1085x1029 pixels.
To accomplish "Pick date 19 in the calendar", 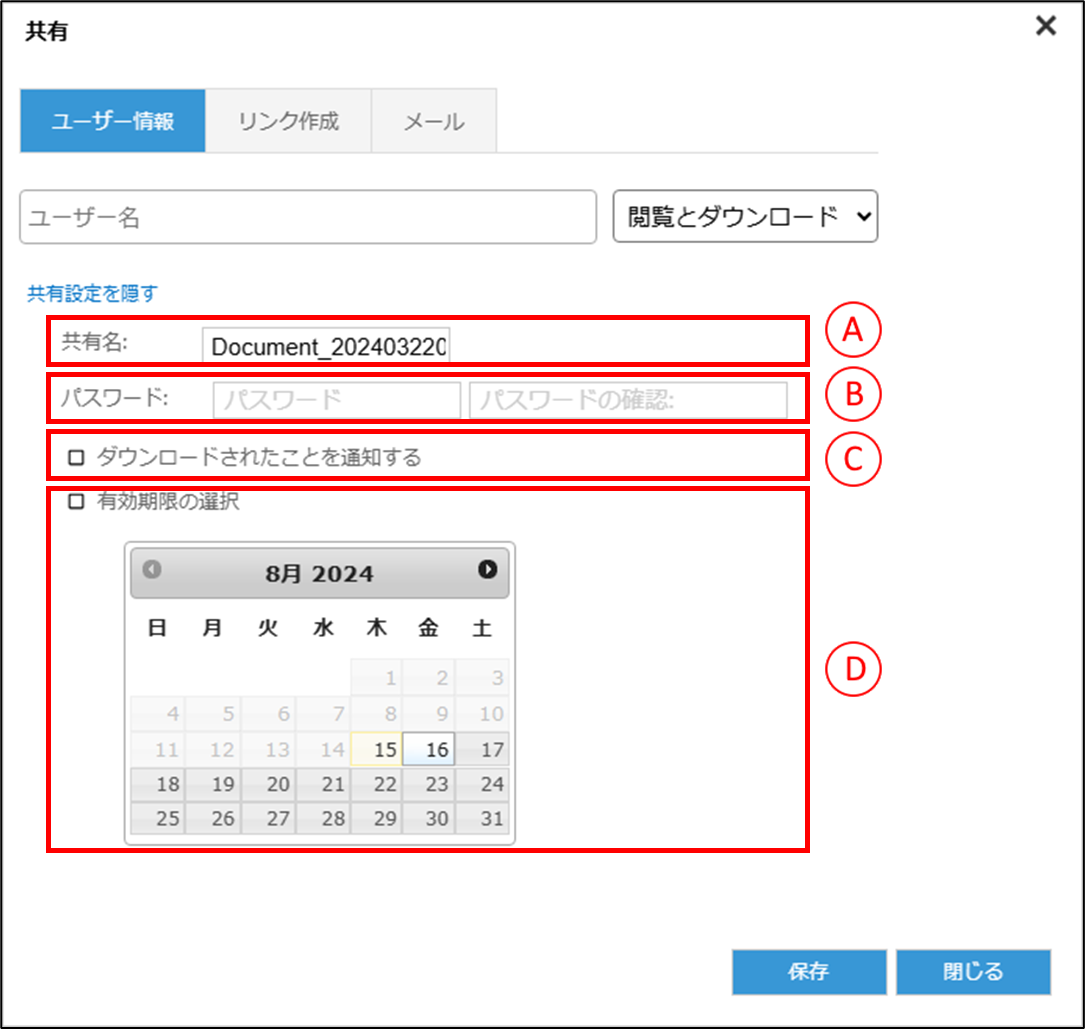I will [x=213, y=784].
